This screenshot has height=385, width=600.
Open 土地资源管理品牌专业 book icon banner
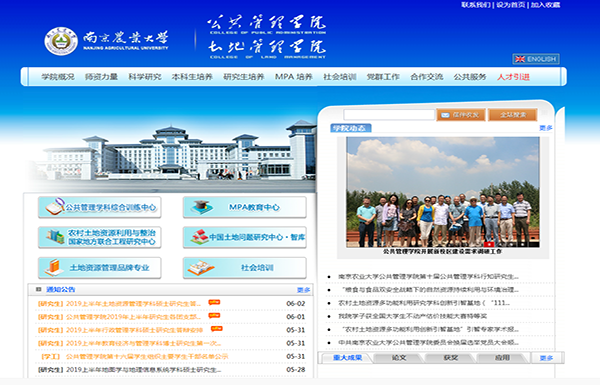coord(99,268)
